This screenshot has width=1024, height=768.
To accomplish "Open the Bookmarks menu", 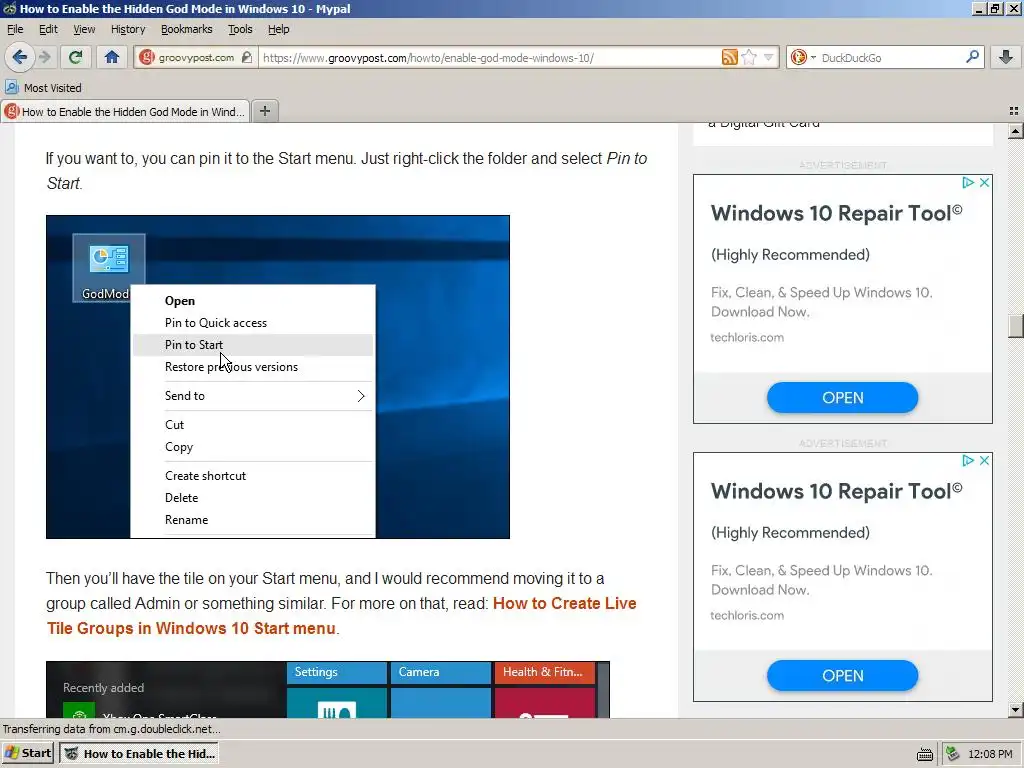I will point(187,29).
